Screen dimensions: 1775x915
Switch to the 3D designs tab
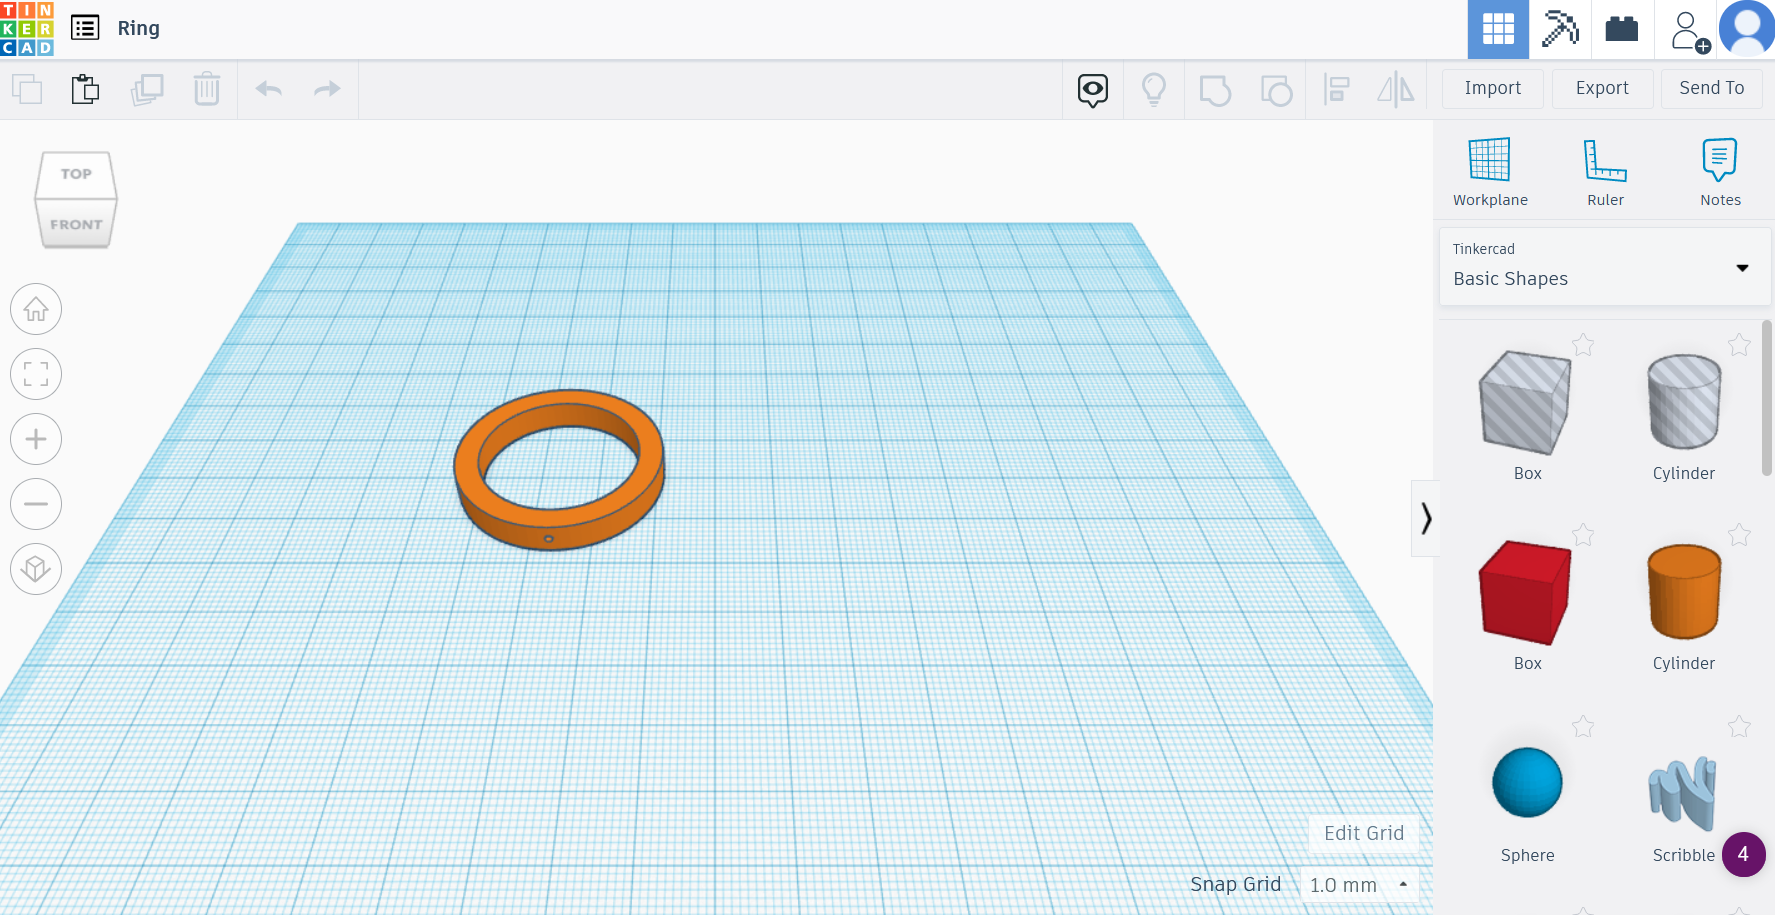(x=1497, y=29)
